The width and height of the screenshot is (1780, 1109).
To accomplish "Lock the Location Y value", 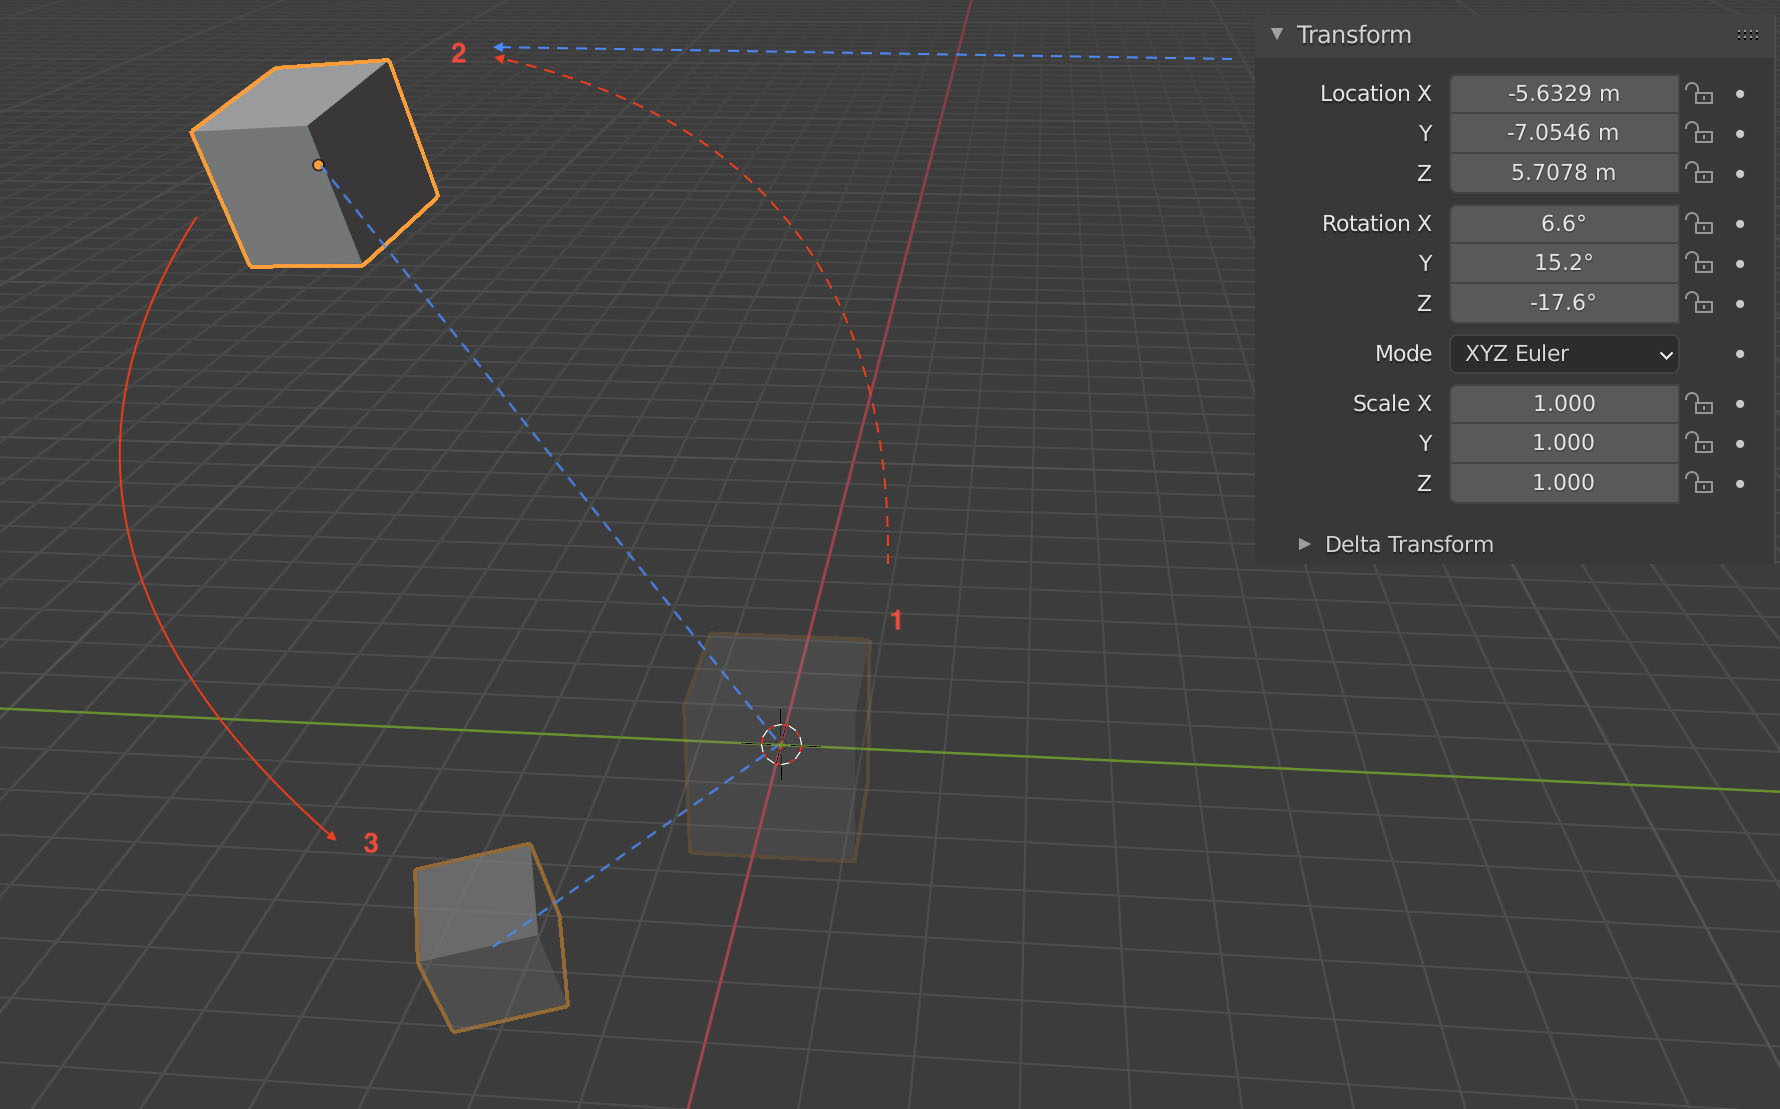I will click(1700, 132).
